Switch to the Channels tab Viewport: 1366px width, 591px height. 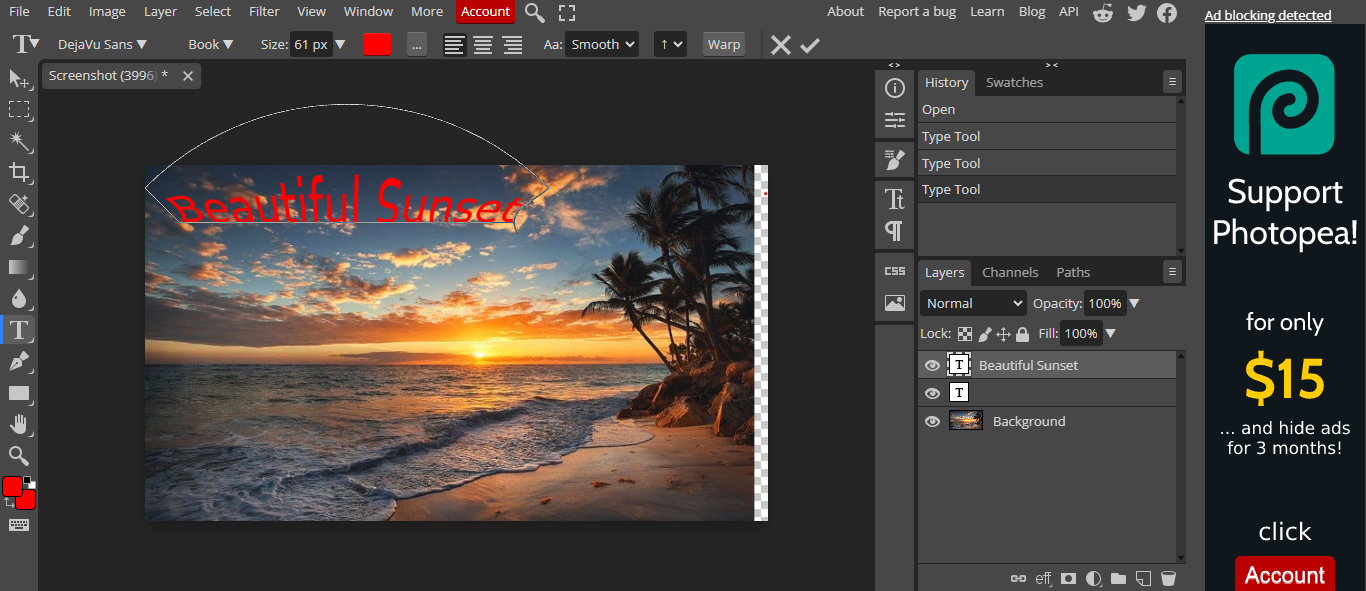coord(1010,271)
